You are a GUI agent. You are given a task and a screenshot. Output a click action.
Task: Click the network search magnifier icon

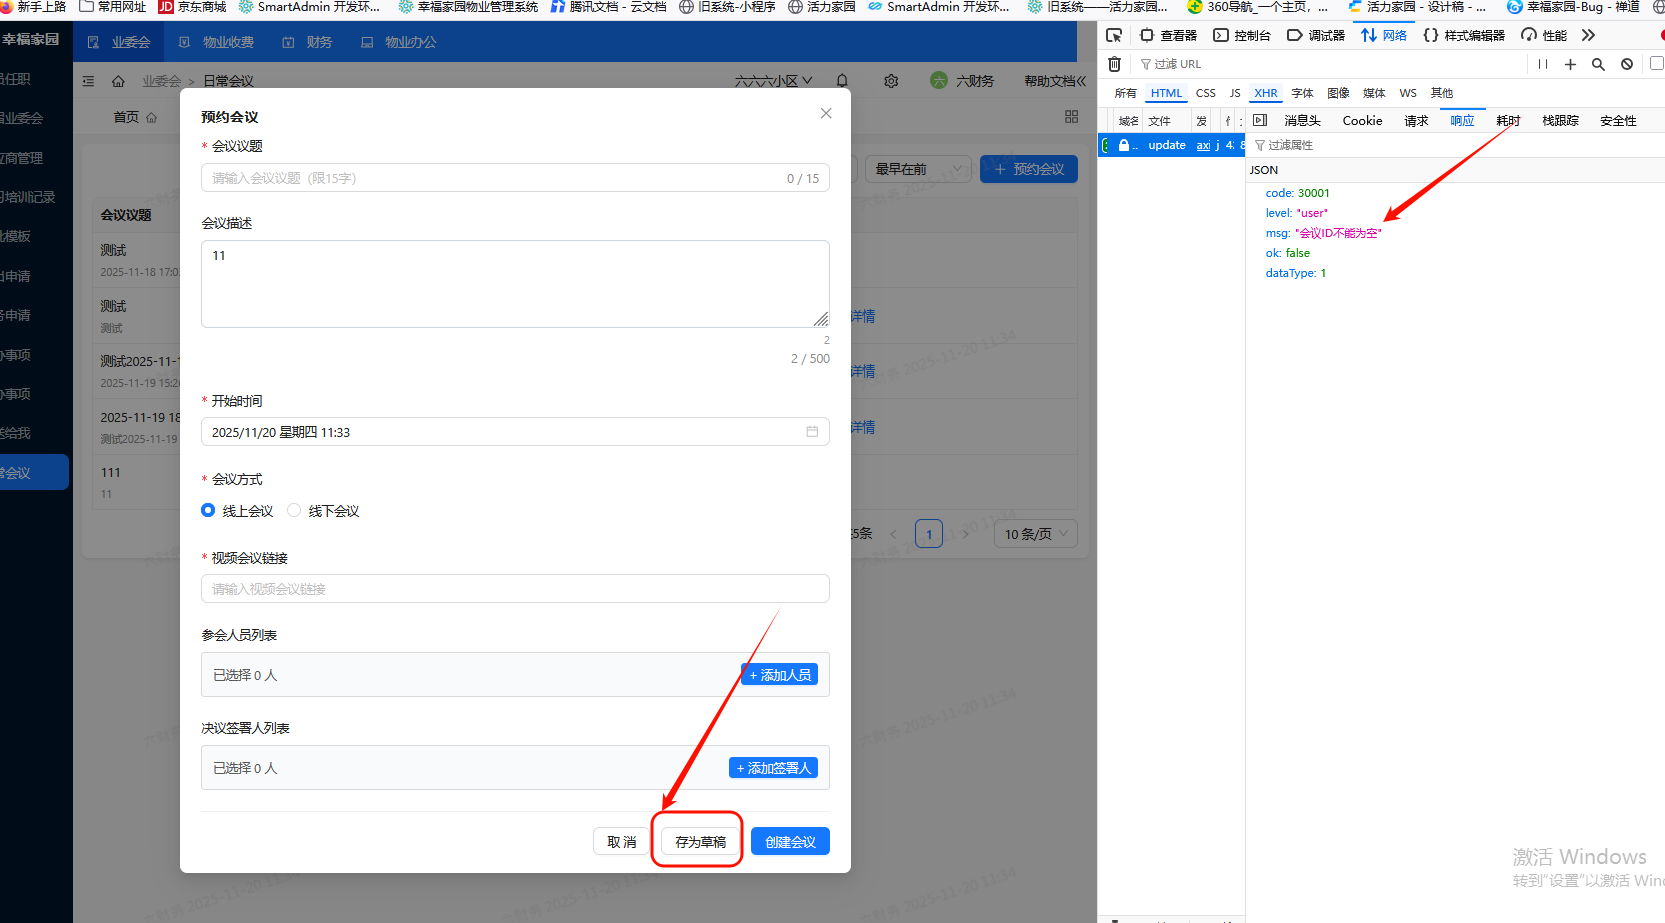click(x=1598, y=64)
